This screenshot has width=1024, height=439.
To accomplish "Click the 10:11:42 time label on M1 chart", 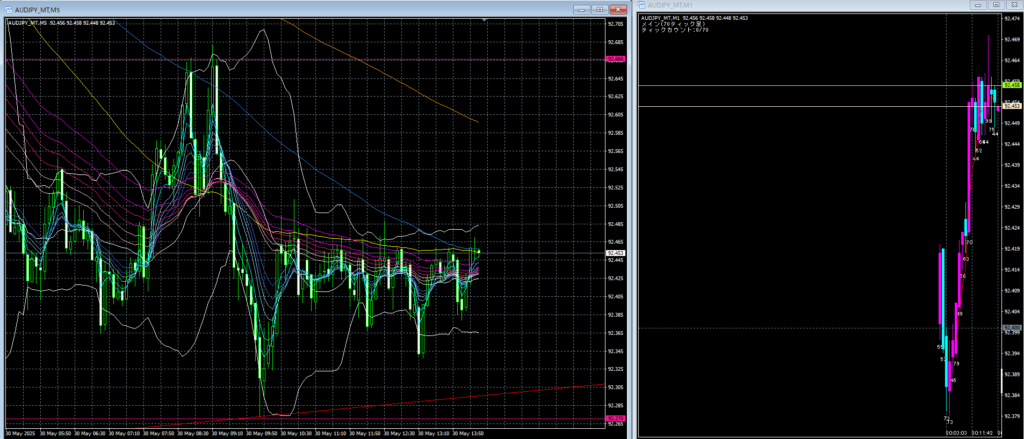I will pos(982,432).
